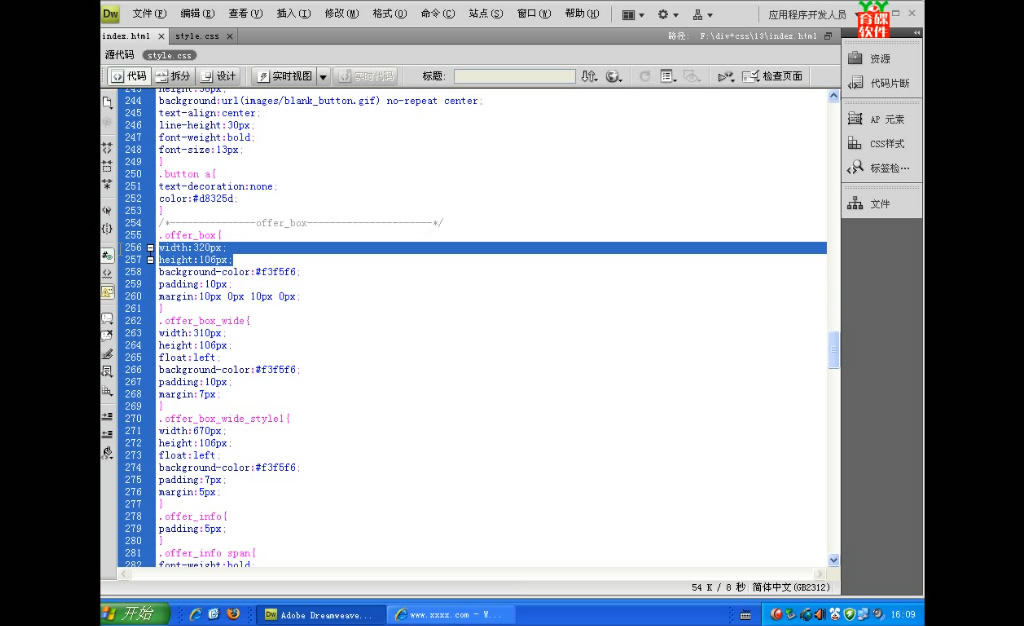Click Adobe Dreamweaver taskbar button

[320, 614]
